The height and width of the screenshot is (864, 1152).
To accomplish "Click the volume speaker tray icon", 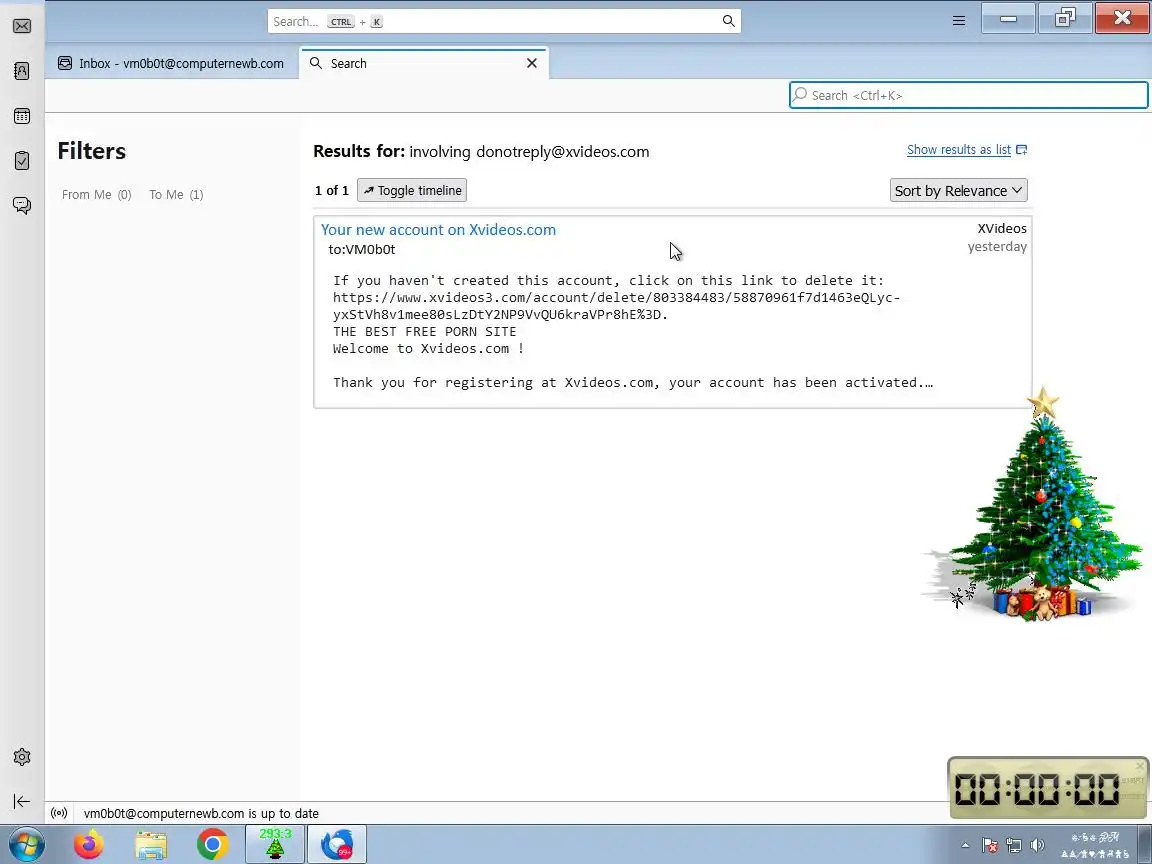I will tap(1037, 846).
